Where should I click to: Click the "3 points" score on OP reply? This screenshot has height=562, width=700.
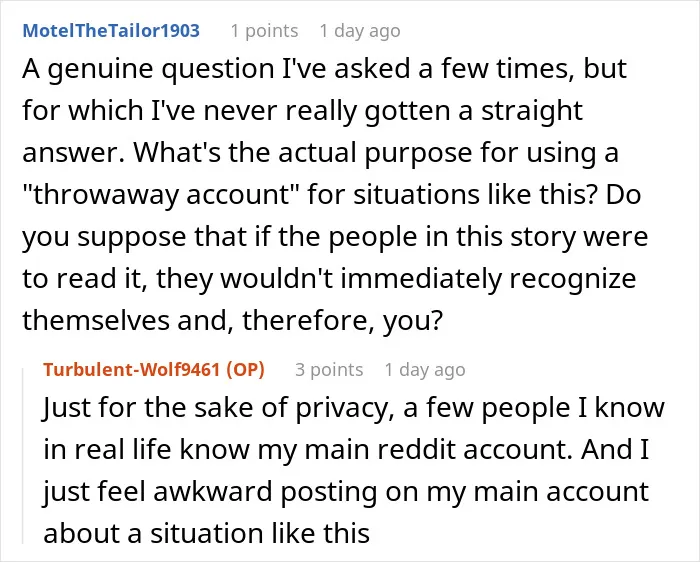(x=329, y=370)
